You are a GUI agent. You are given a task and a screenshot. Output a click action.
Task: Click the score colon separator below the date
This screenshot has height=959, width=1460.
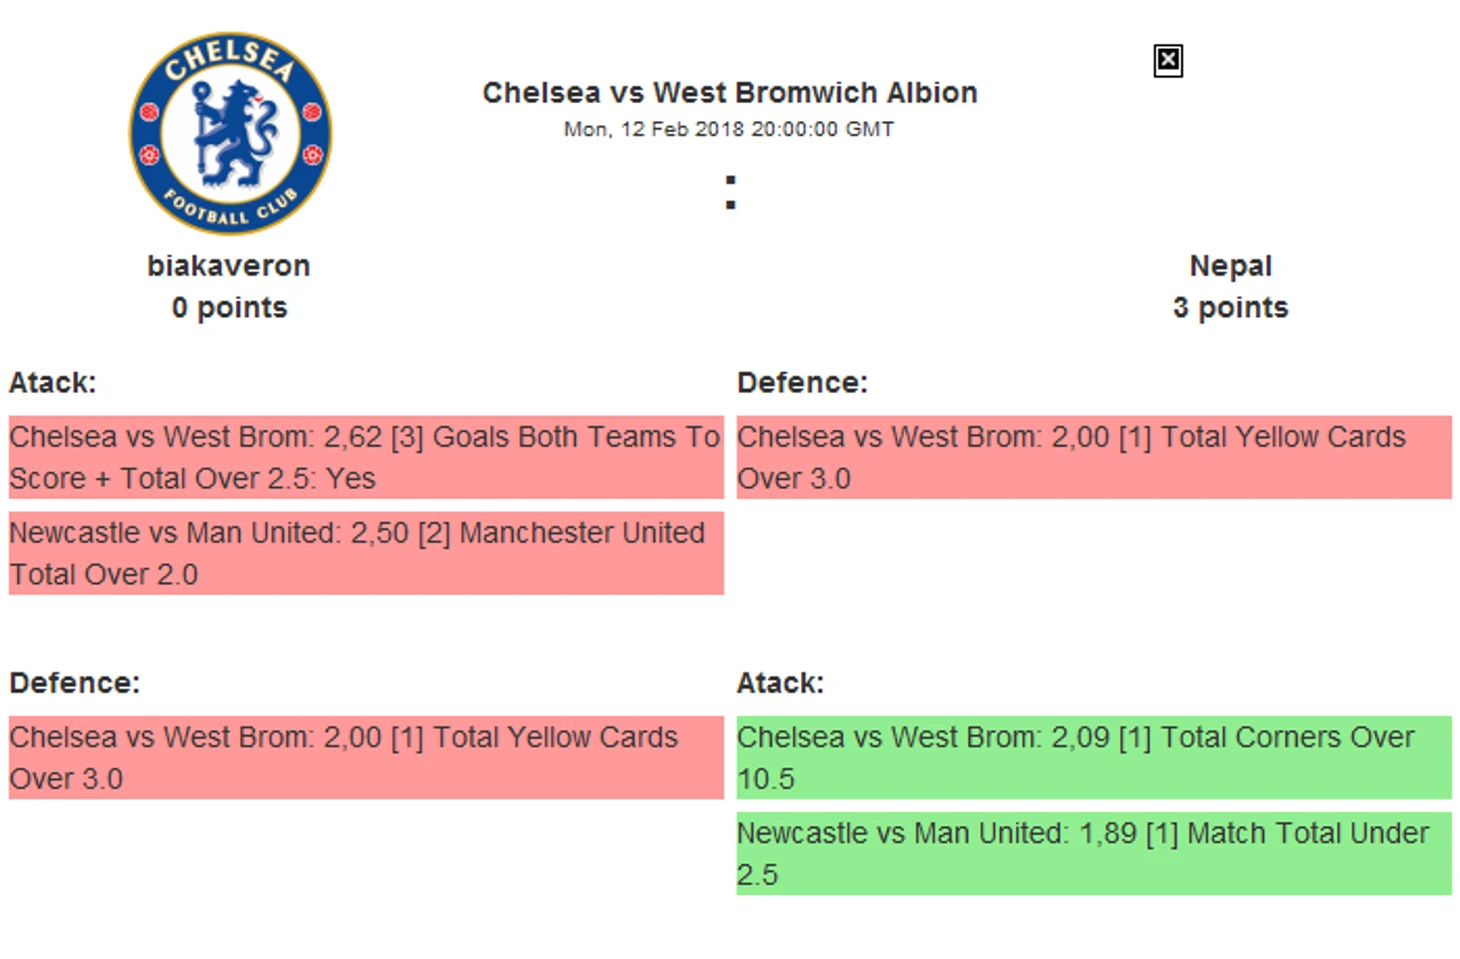pos(731,192)
